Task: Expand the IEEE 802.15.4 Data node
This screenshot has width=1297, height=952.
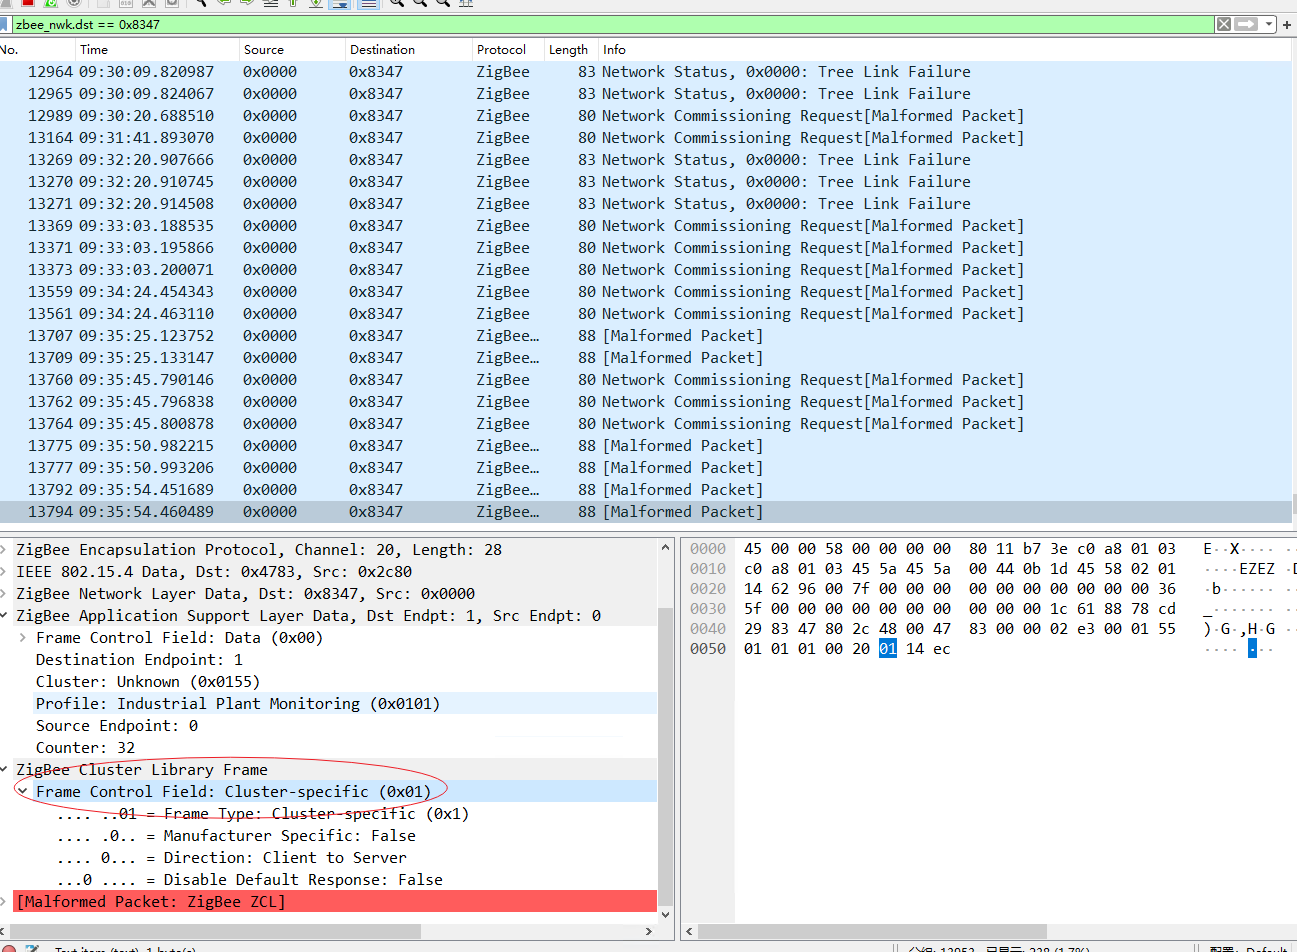Action: (x=8, y=571)
